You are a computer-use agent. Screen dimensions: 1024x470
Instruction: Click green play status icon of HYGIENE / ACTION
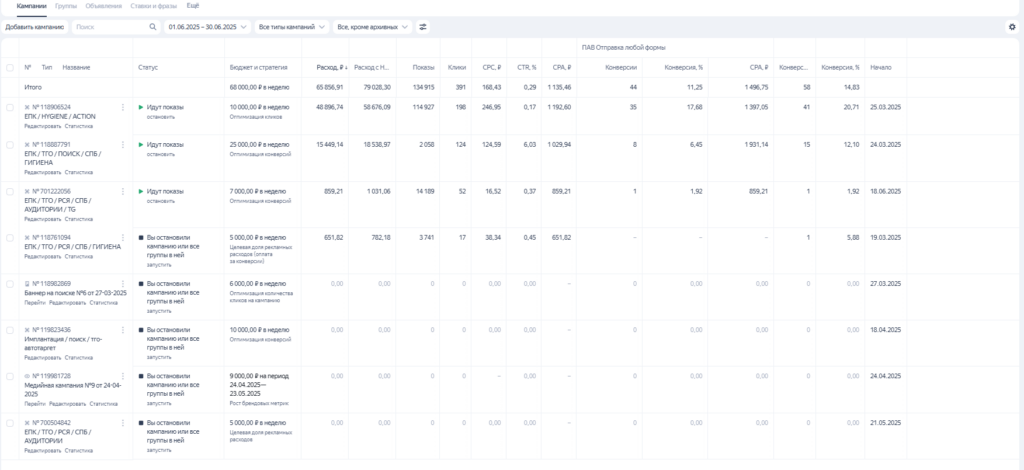(141, 107)
